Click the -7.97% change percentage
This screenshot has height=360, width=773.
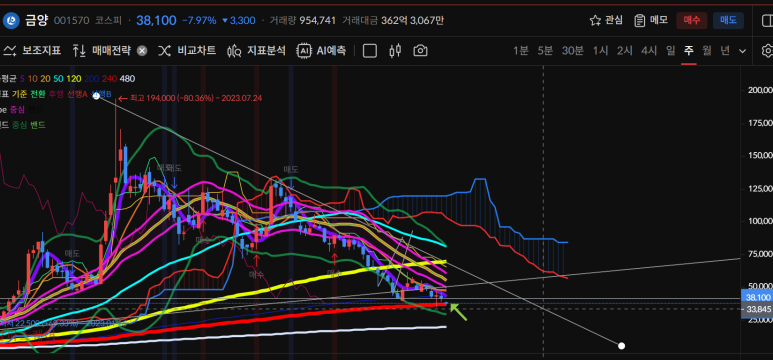199,21
